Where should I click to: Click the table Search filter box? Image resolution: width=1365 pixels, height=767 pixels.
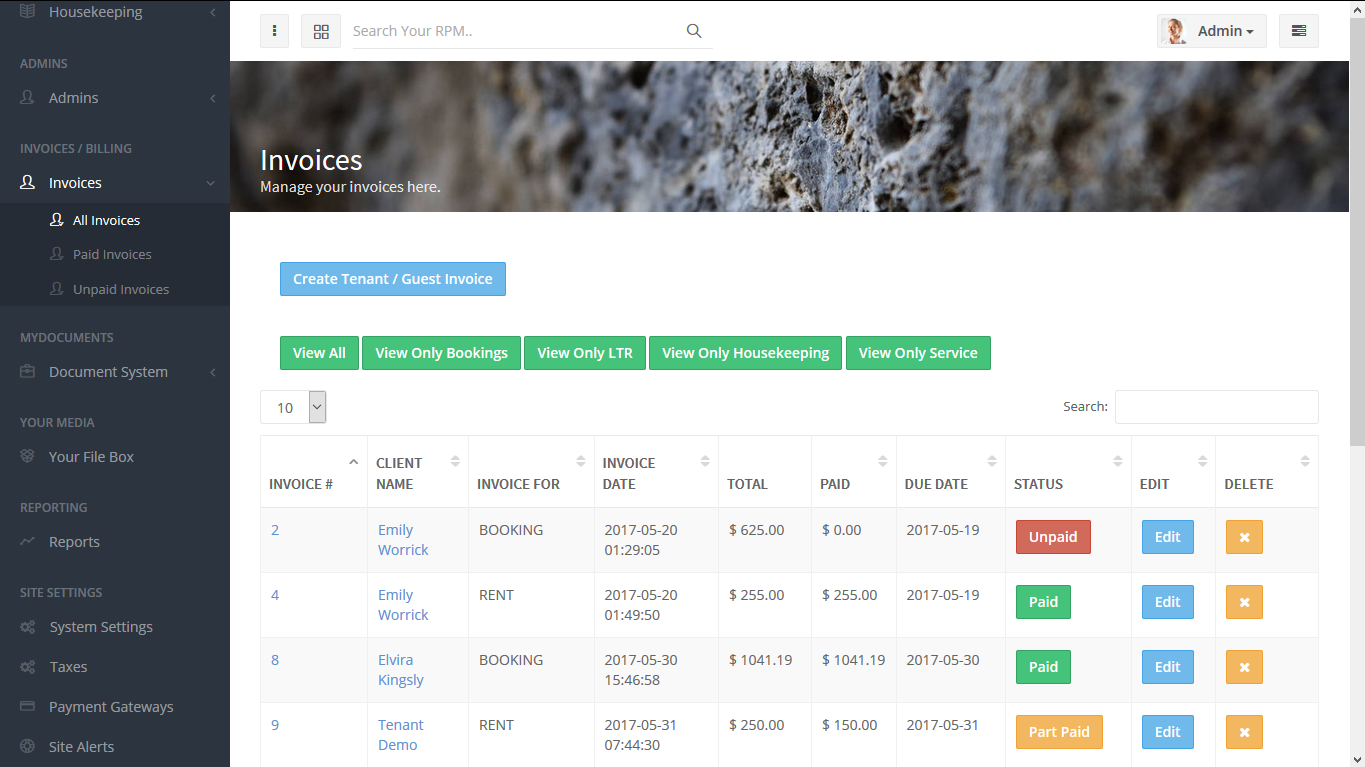pyautogui.click(x=1216, y=407)
